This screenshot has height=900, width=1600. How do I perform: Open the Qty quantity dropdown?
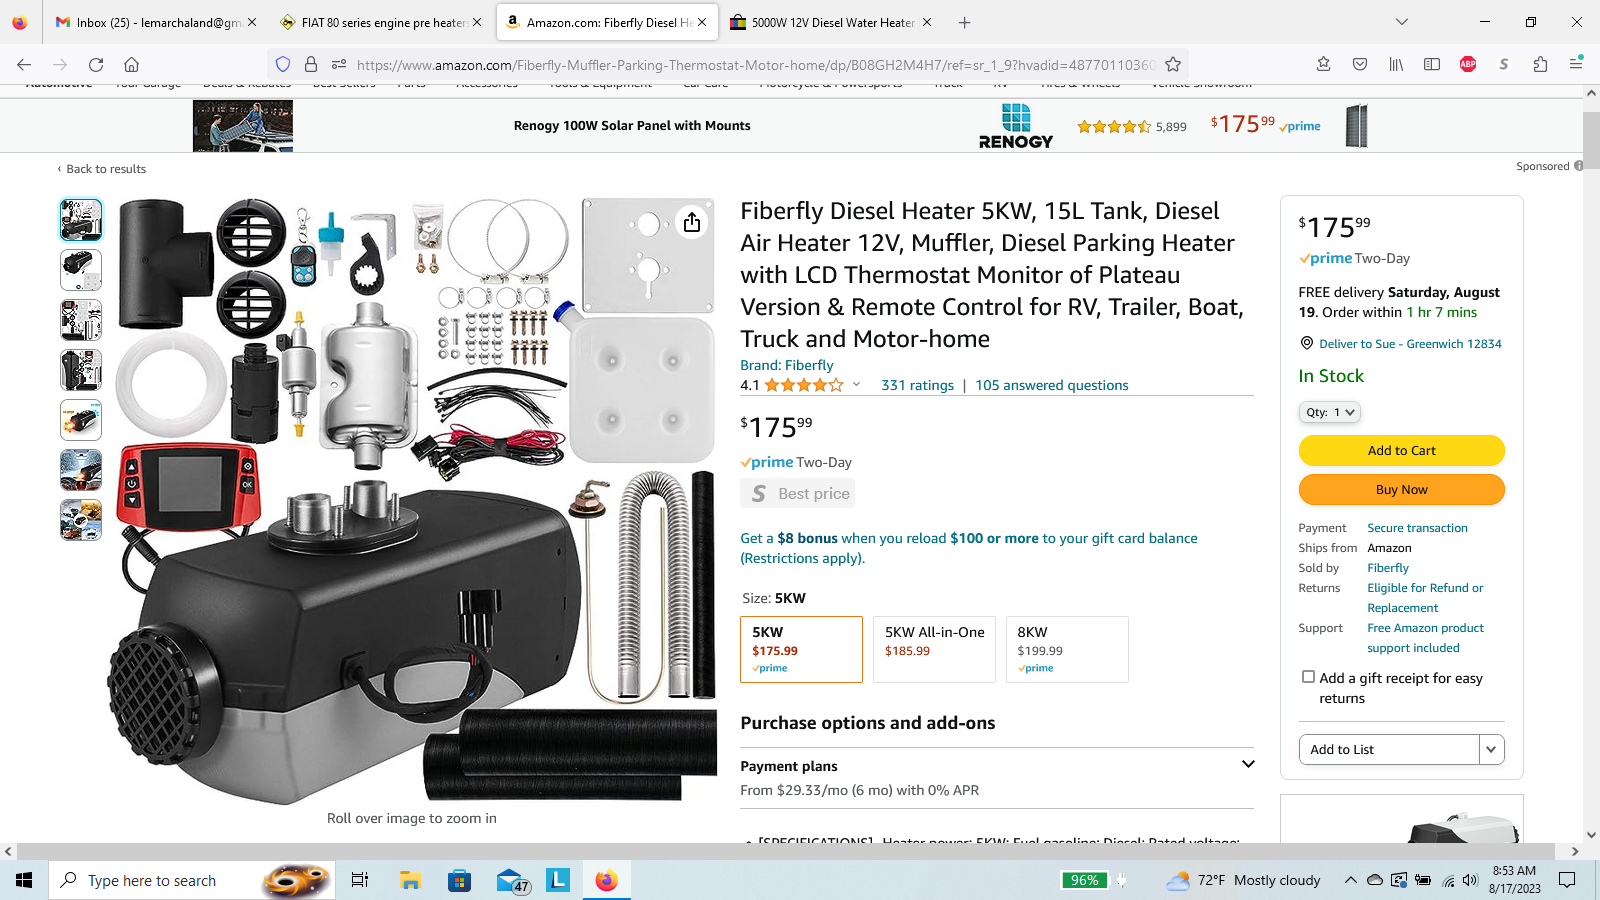pyautogui.click(x=1330, y=412)
